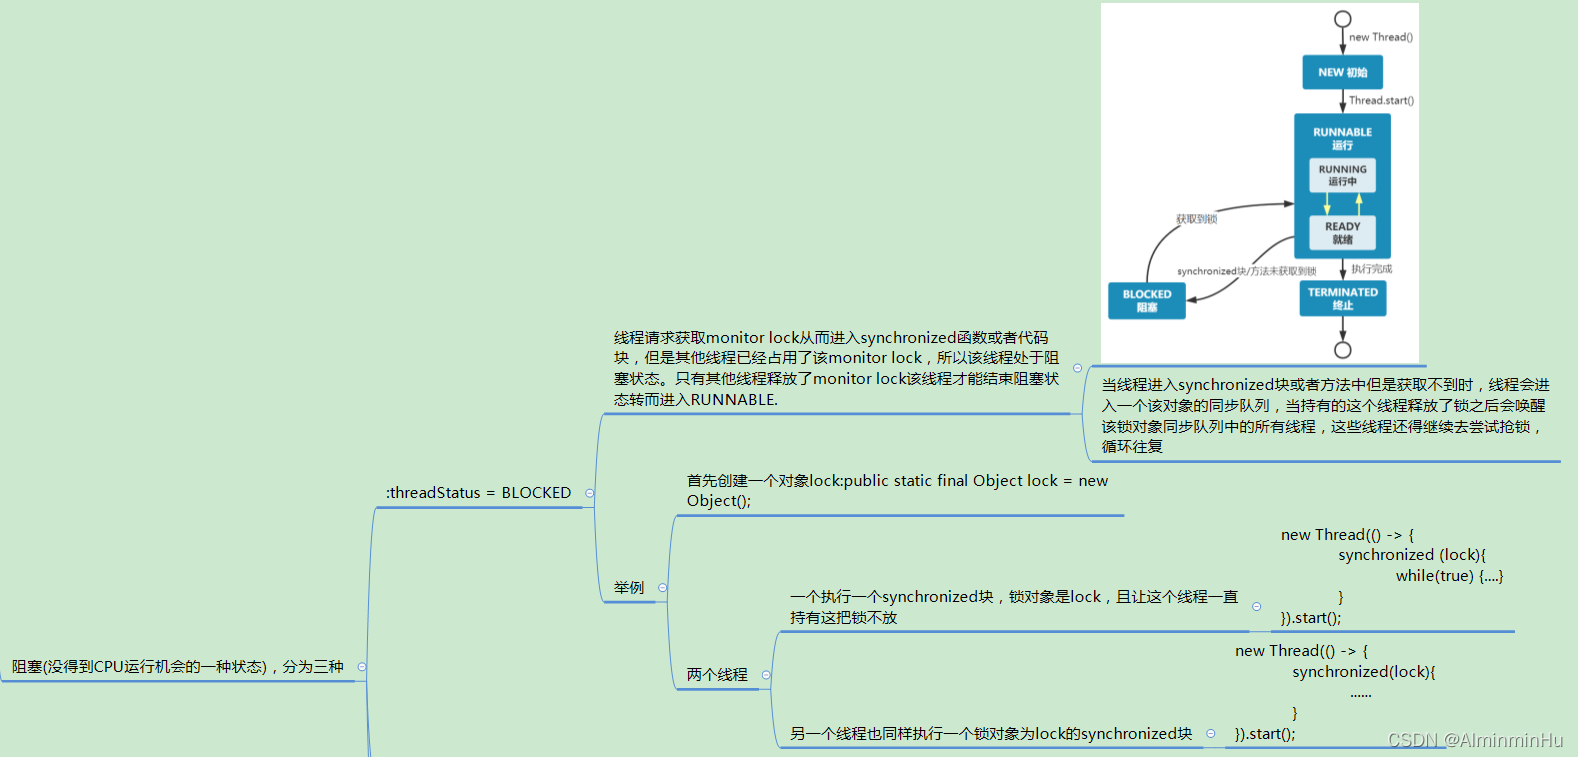Collapse the 举例 branch toggle
The image size is (1578, 757).
click(662, 588)
